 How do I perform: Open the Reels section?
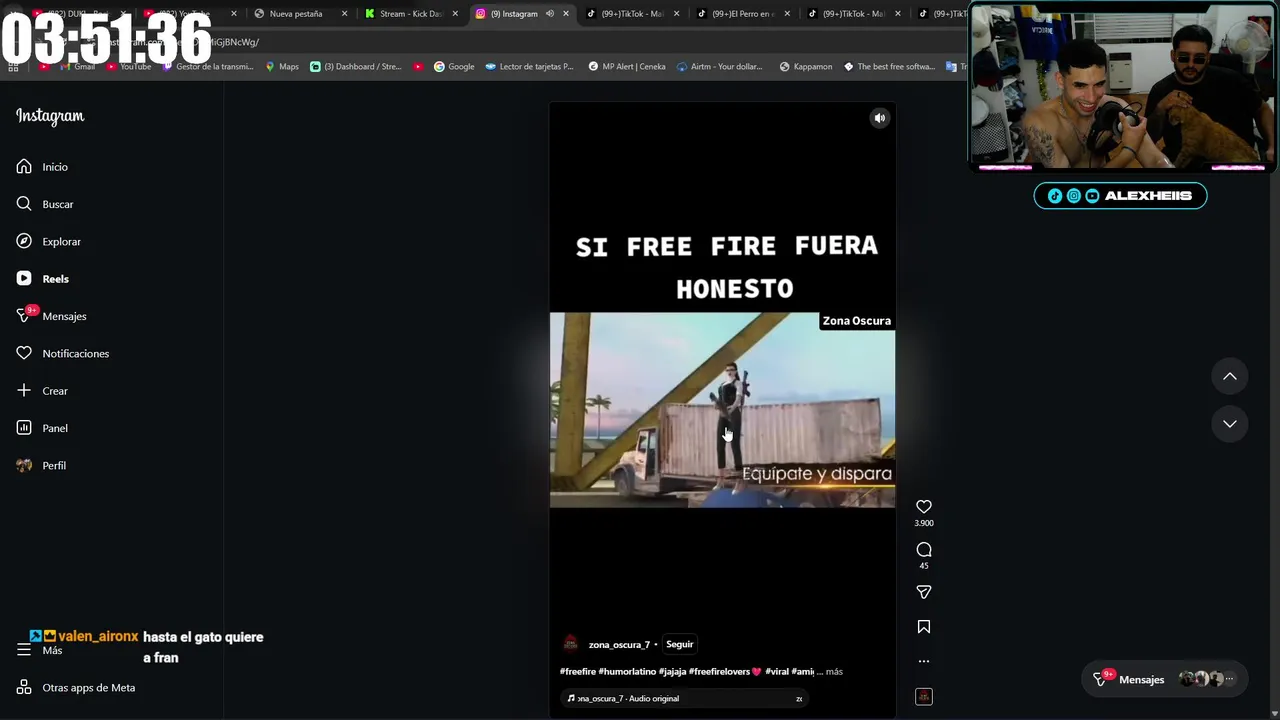pos(42,279)
